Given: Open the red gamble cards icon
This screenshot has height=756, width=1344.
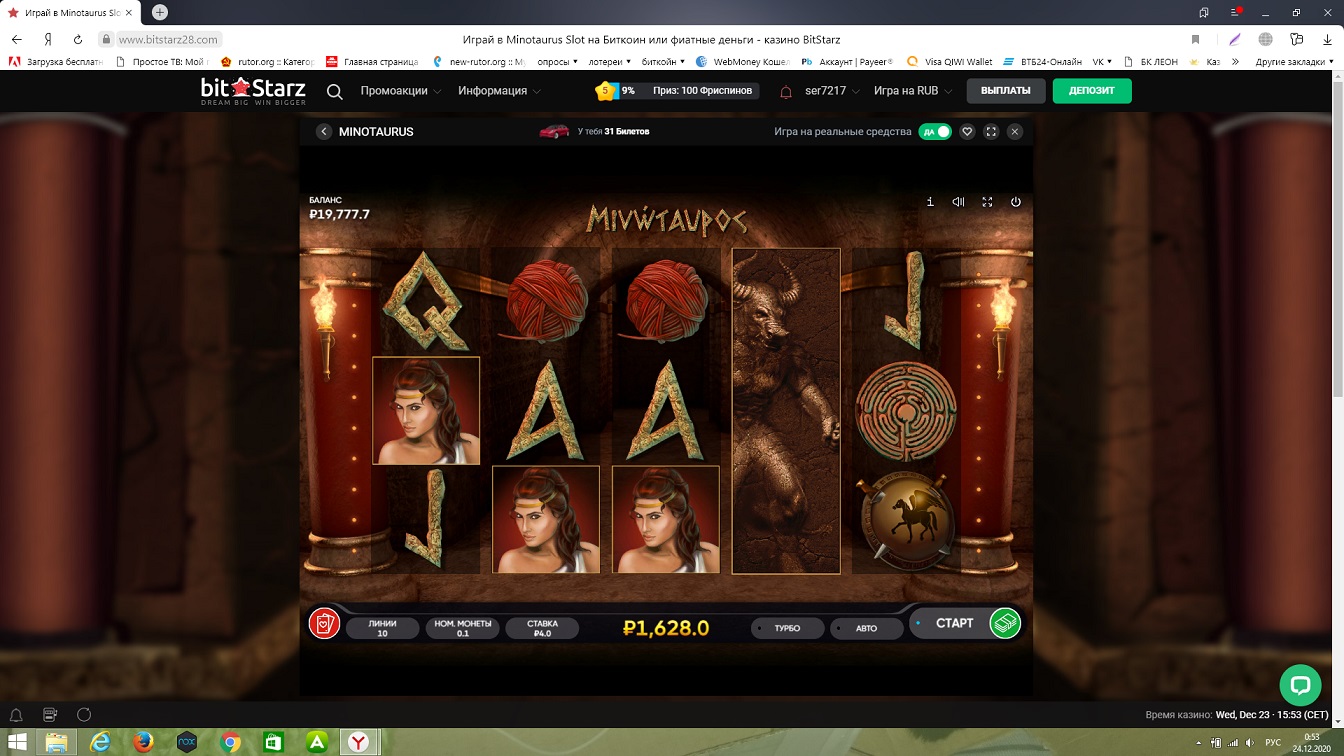Looking at the screenshot, I should pyautogui.click(x=324, y=624).
